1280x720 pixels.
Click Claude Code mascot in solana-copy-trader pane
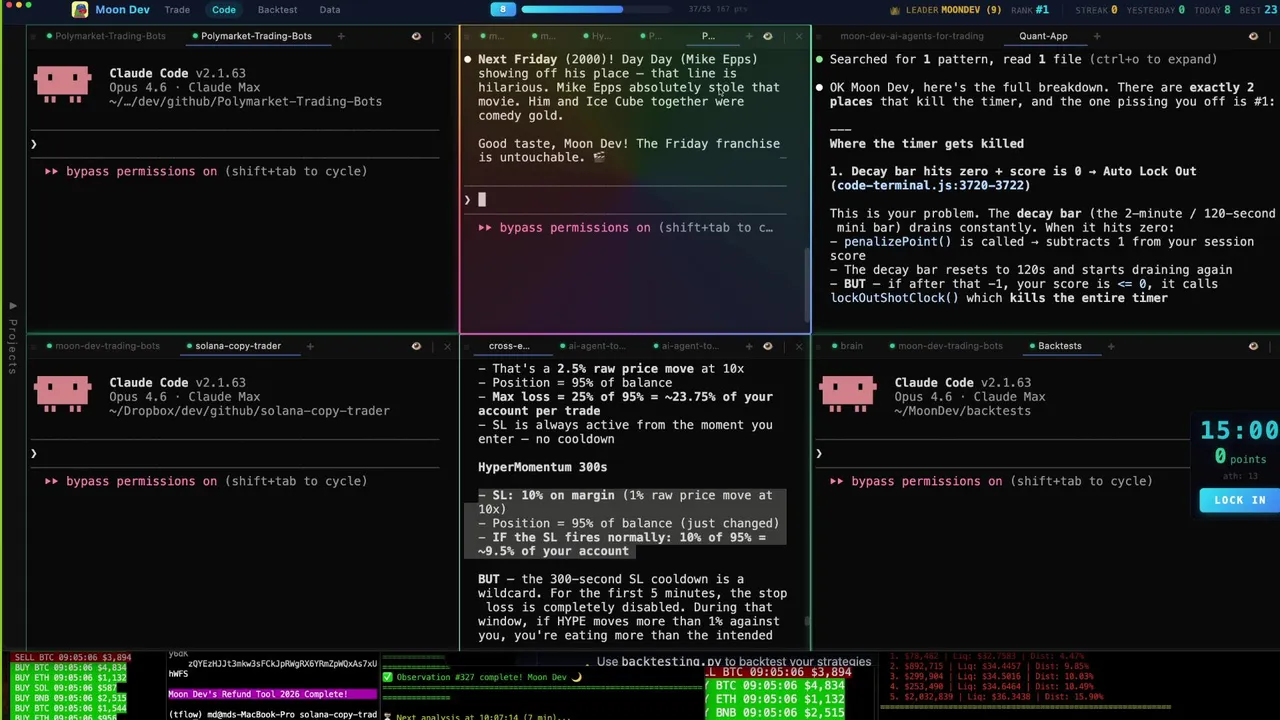[x=63, y=394]
